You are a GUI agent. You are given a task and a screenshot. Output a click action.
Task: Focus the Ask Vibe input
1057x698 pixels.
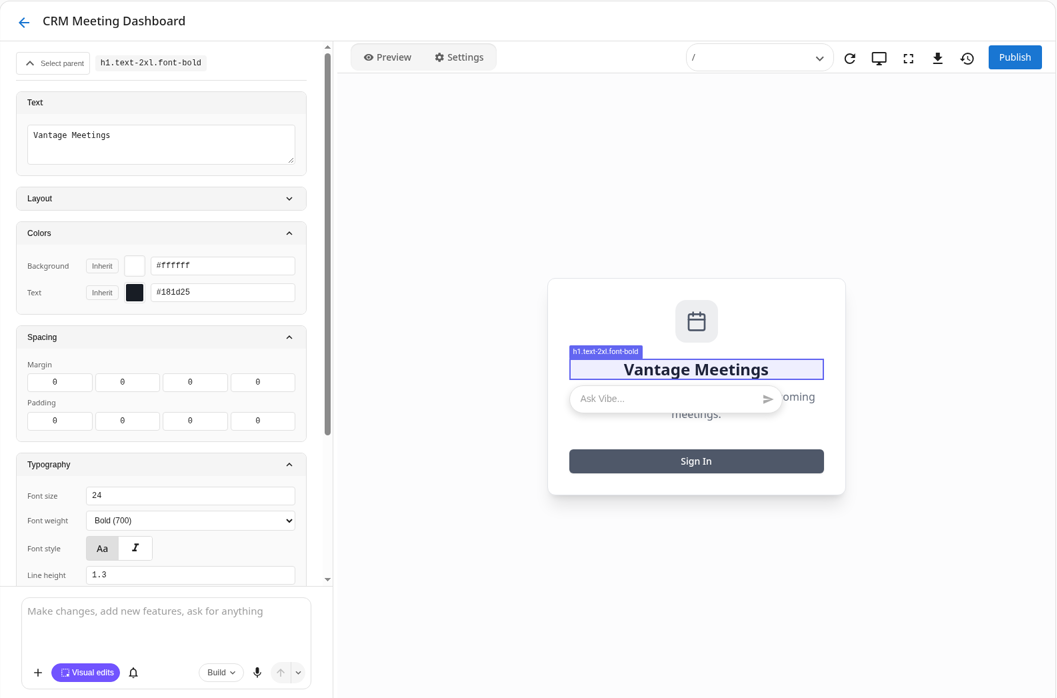[667, 399]
